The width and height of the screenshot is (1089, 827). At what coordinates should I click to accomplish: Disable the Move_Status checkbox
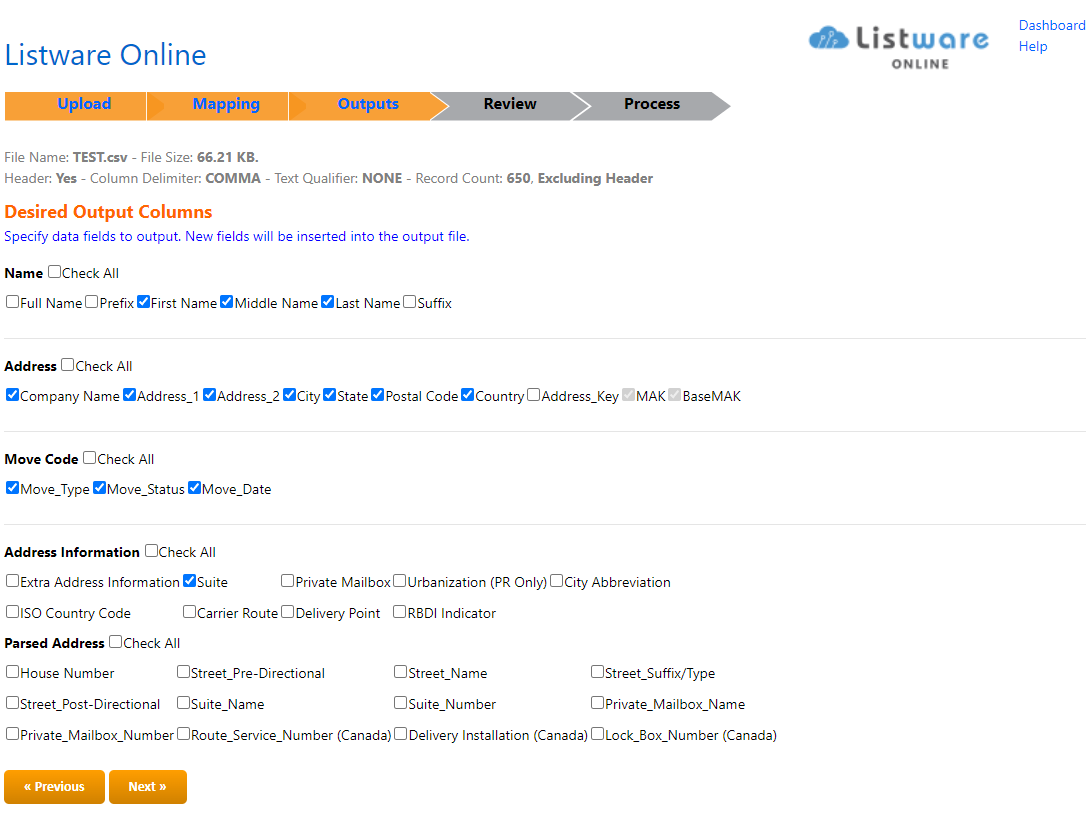pyautogui.click(x=100, y=488)
